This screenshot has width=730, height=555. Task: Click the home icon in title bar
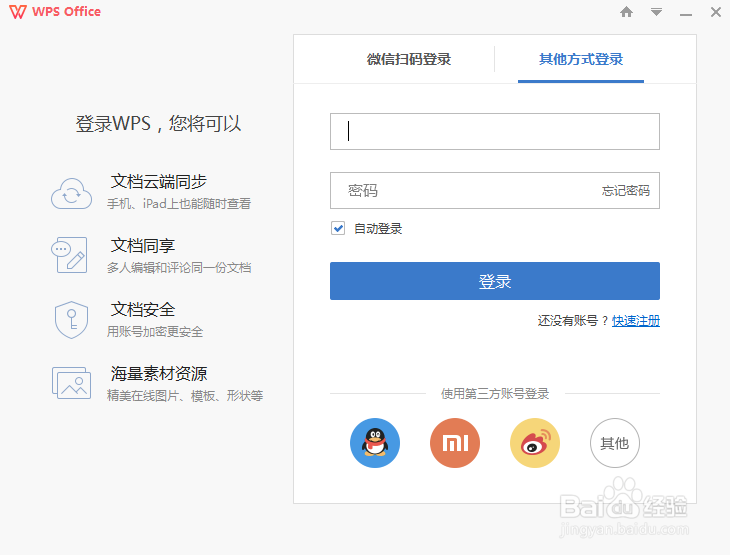tap(627, 12)
